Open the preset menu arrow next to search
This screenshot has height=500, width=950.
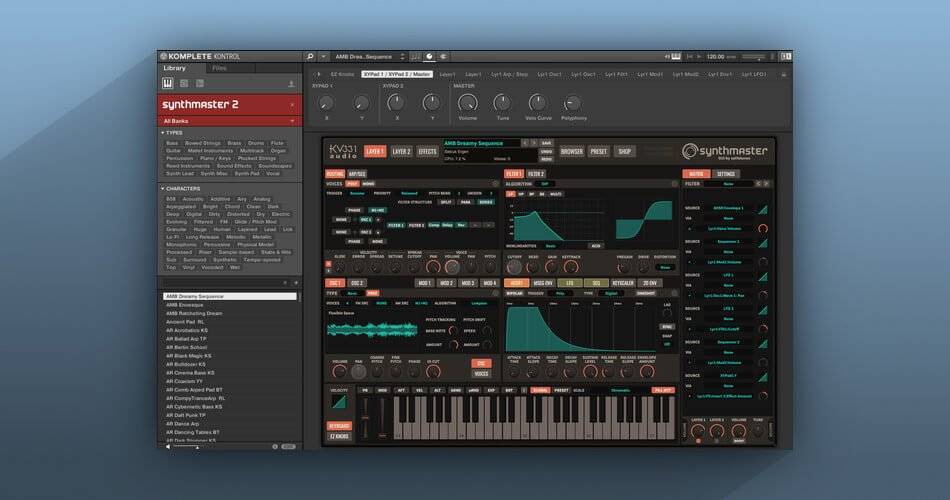coord(324,56)
